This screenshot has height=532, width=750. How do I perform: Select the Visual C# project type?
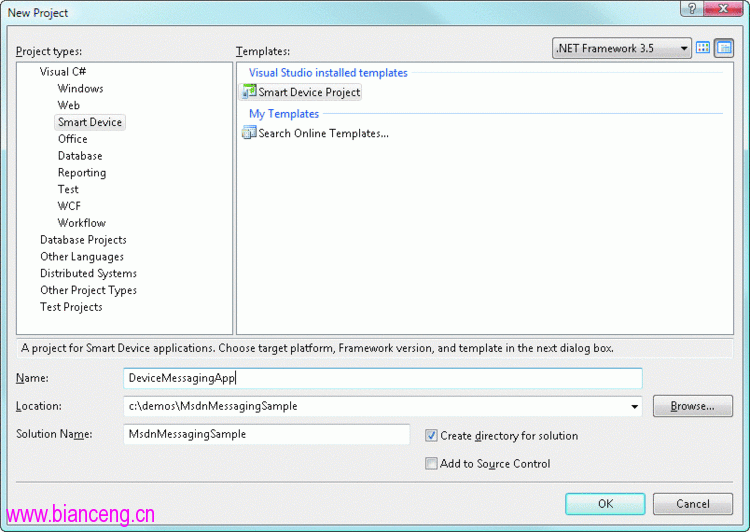pos(63,72)
